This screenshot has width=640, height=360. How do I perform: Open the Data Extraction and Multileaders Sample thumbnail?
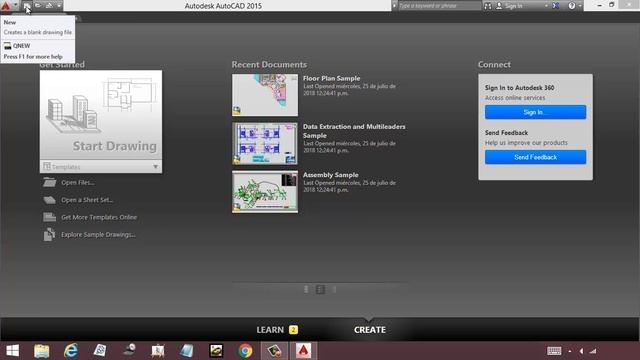[265, 144]
